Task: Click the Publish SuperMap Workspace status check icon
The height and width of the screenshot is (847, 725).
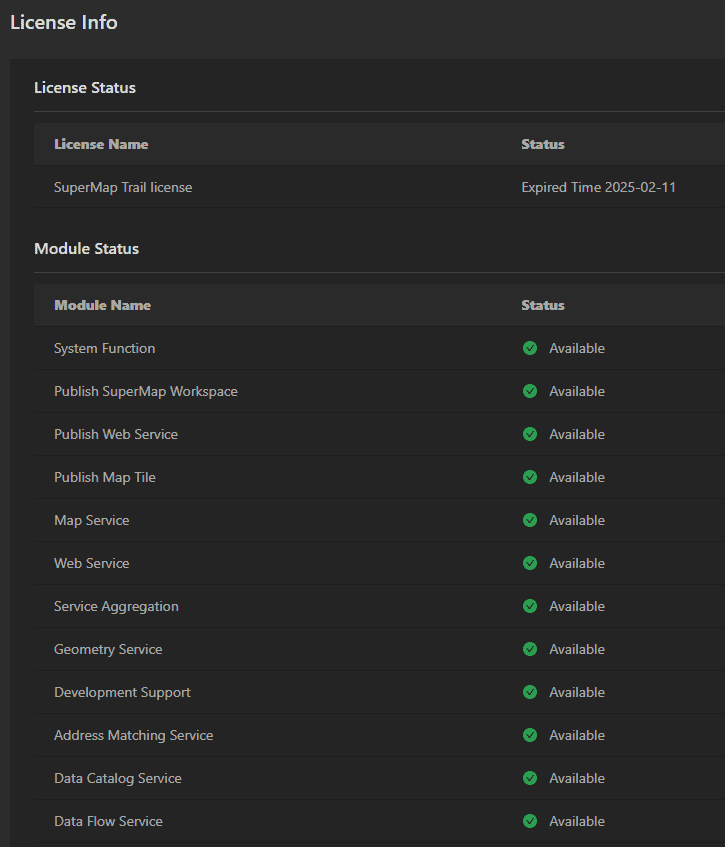Action: [530, 391]
